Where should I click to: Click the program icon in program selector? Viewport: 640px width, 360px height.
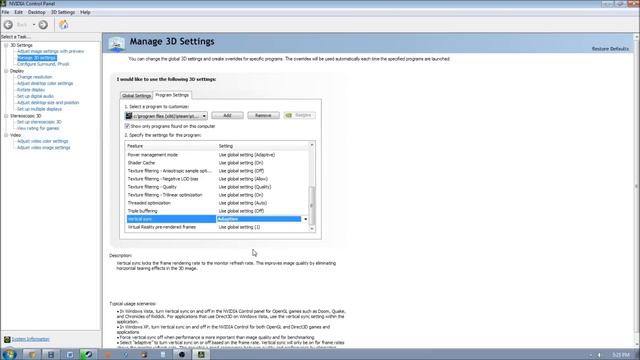click(x=129, y=116)
